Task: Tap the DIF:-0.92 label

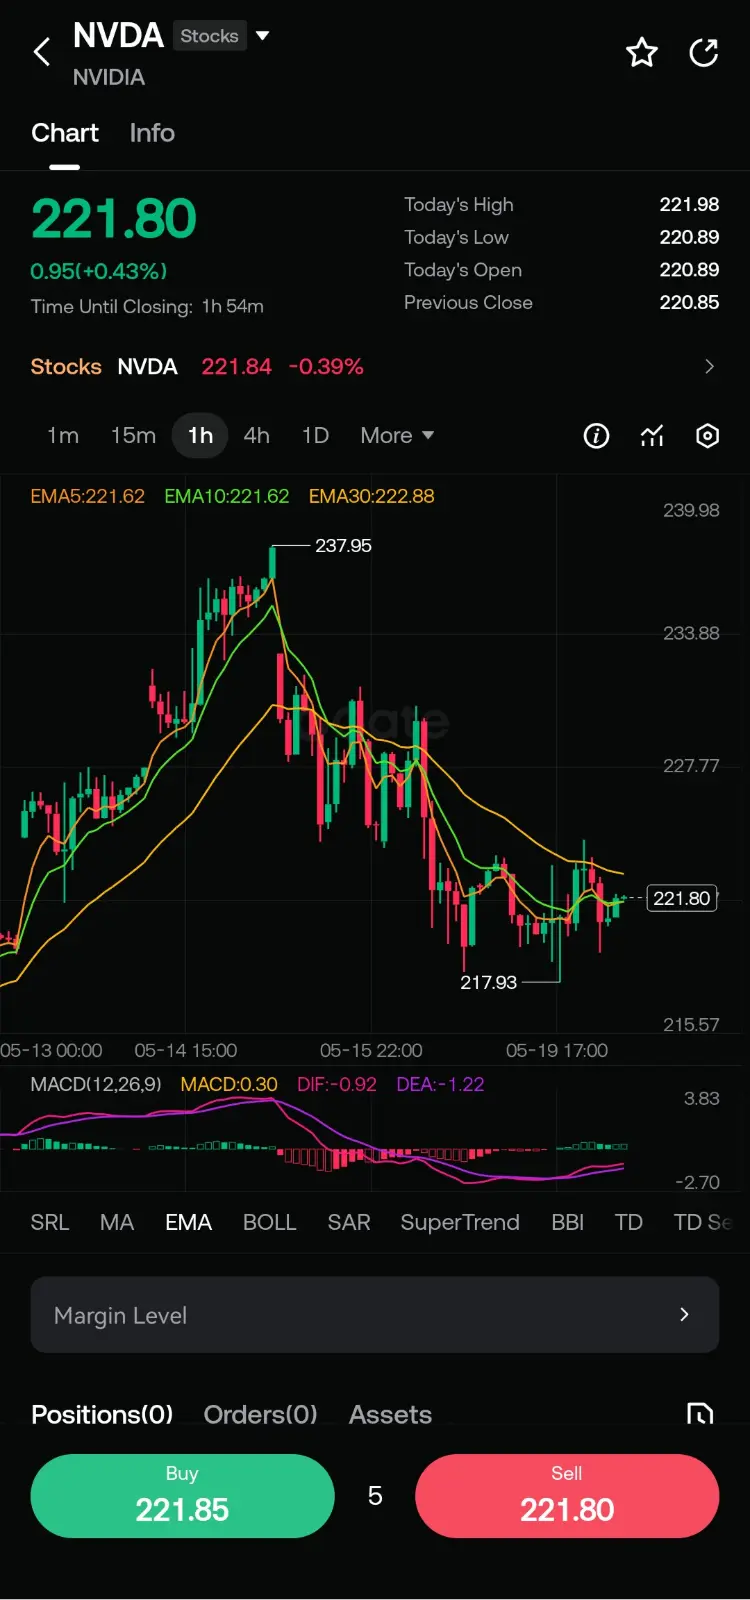Action: (336, 1084)
